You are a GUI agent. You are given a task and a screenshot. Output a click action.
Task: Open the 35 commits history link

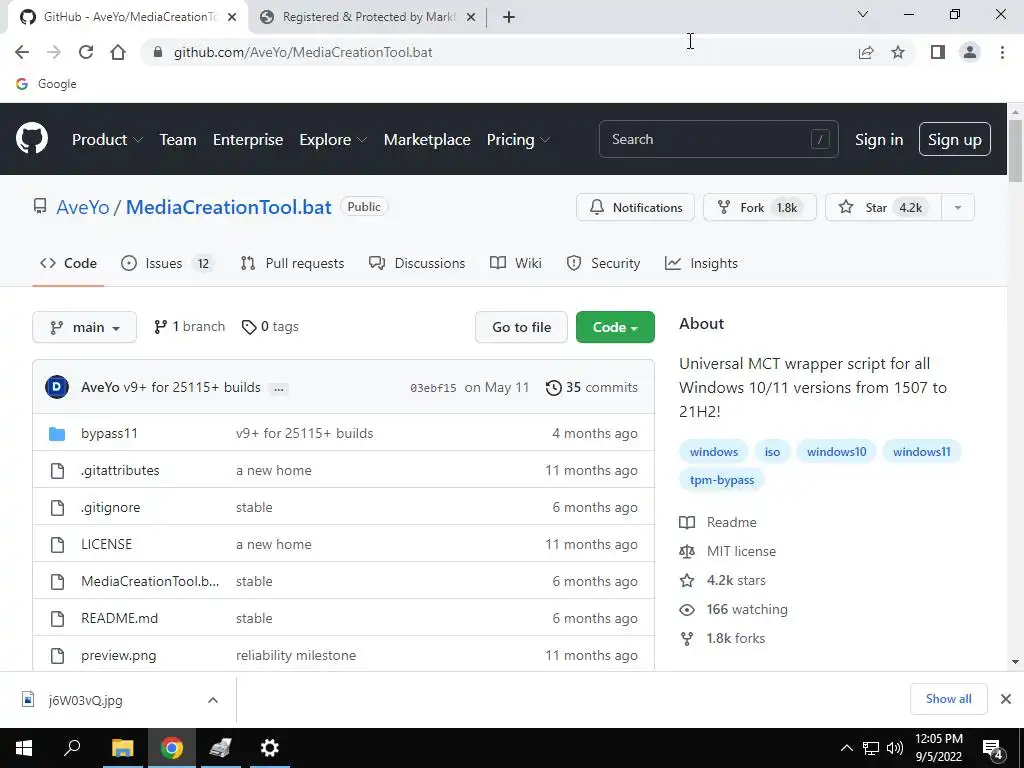(x=592, y=387)
